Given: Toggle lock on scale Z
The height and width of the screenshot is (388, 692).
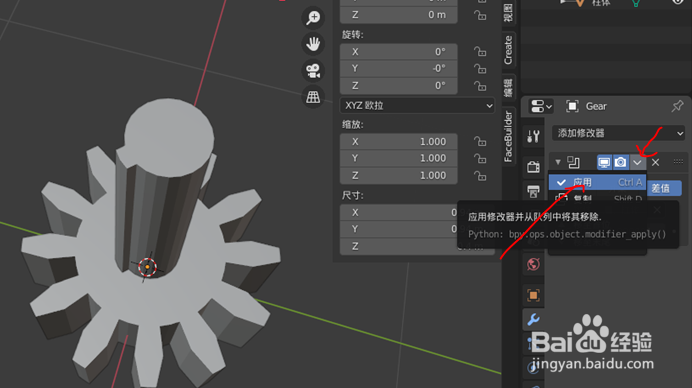Looking at the screenshot, I should pos(480,175).
